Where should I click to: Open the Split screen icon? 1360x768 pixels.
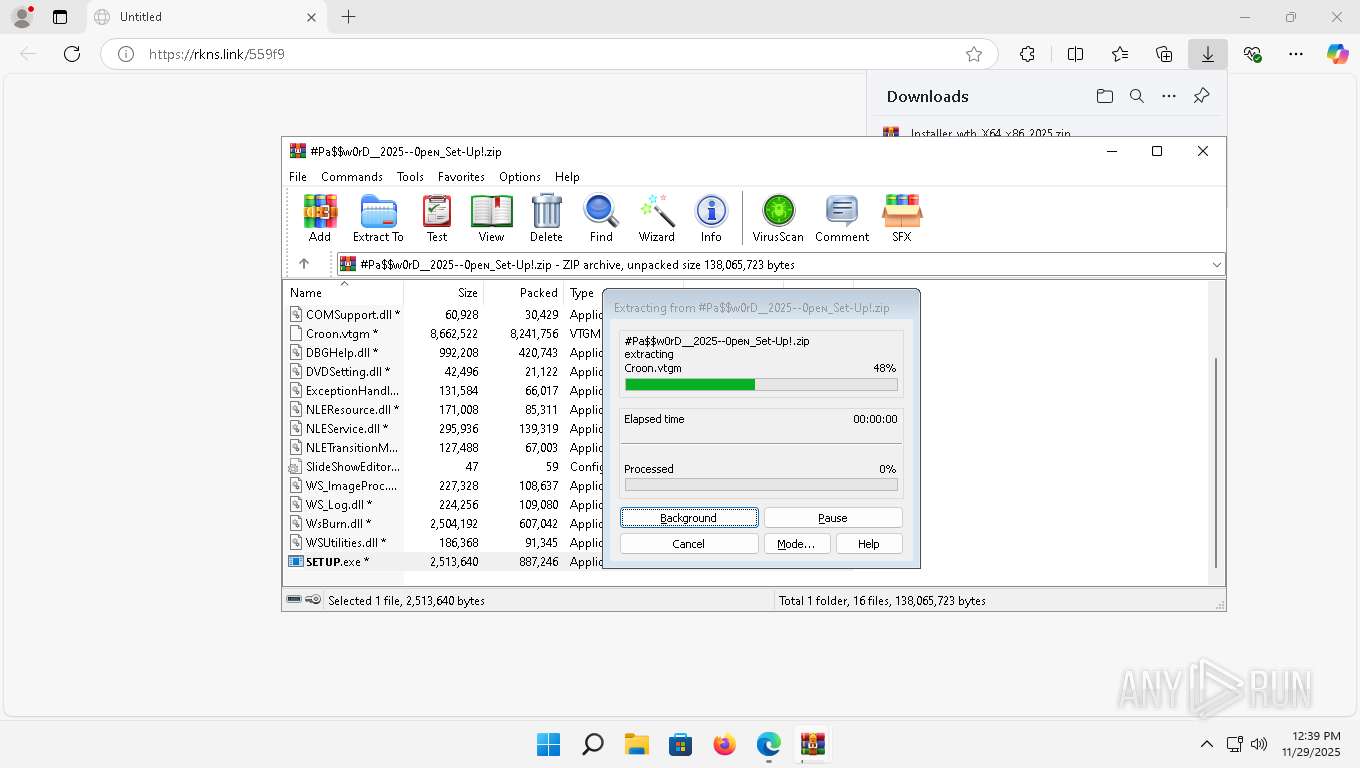pyautogui.click(x=1076, y=54)
